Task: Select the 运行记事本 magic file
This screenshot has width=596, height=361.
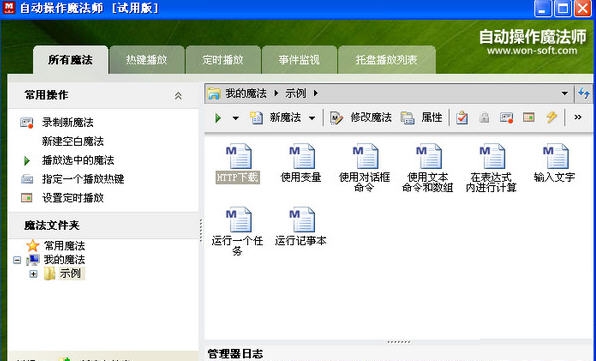Action: tap(301, 227)
